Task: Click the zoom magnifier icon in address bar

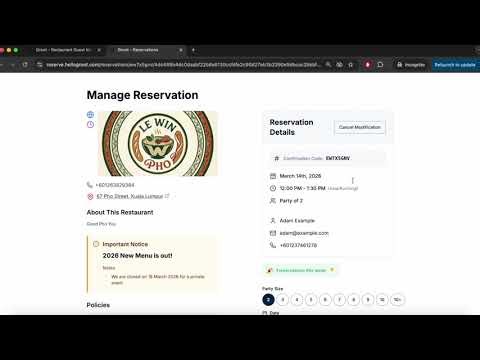Action: click(329, 65)
